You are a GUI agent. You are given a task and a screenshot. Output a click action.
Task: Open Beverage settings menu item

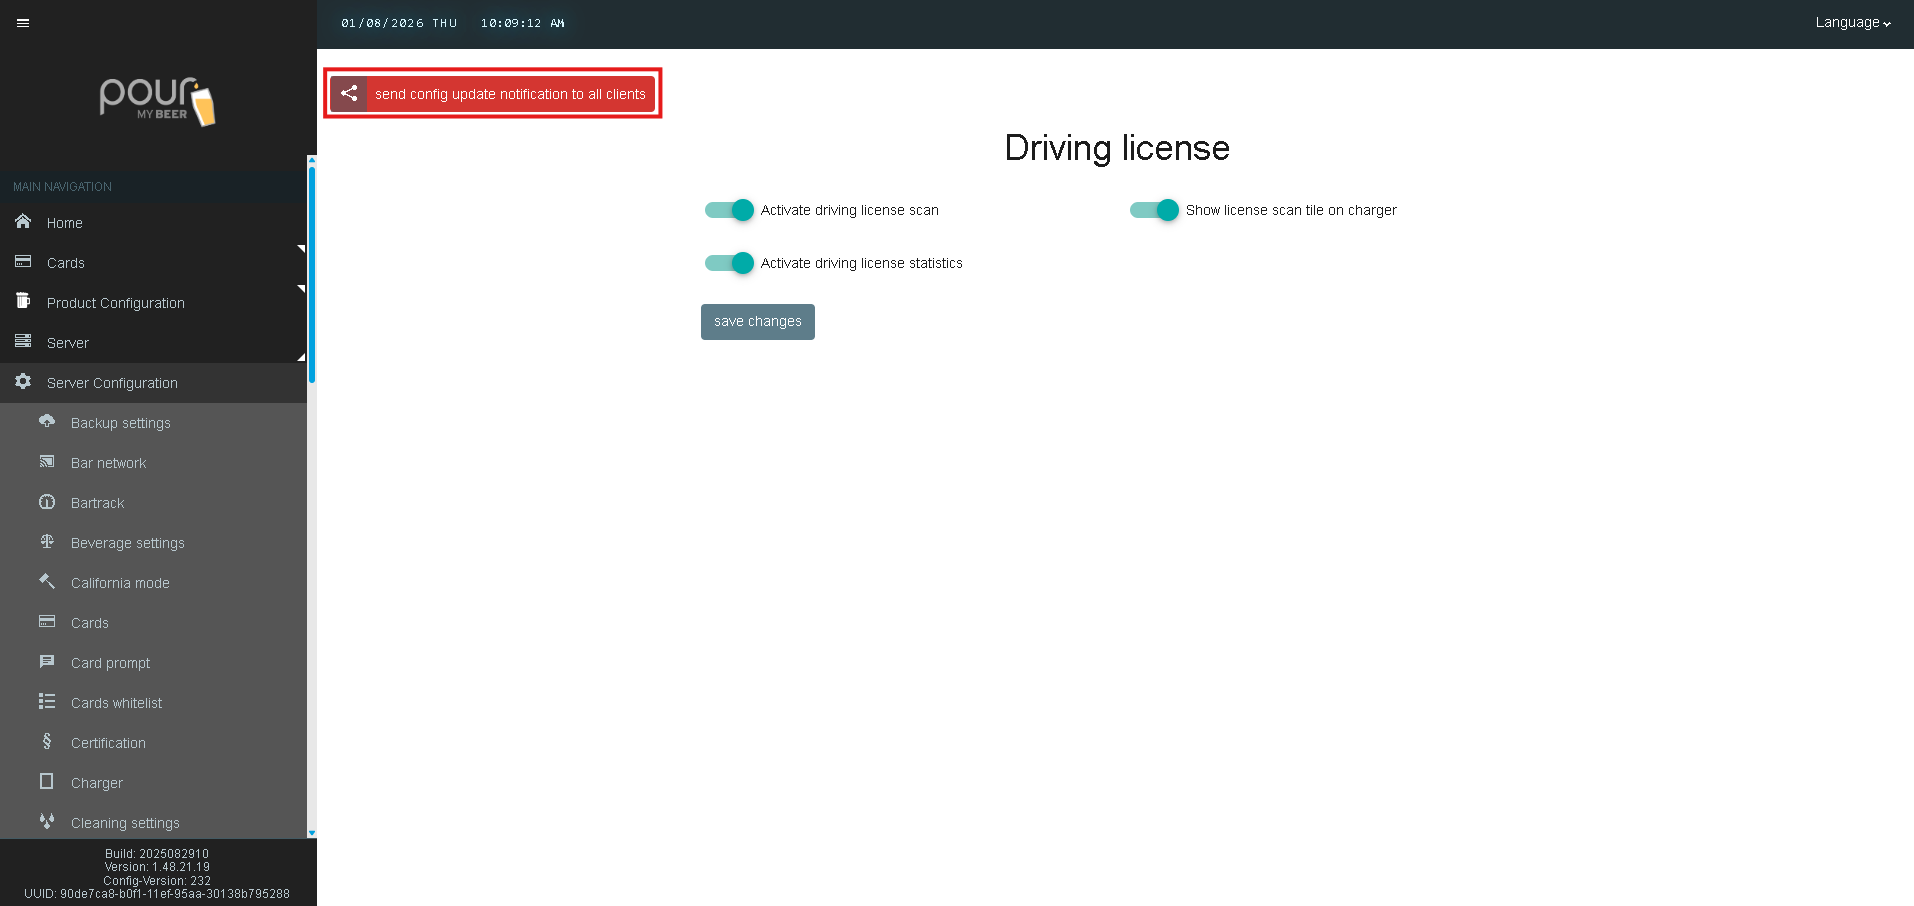click(x=127, y=543)
